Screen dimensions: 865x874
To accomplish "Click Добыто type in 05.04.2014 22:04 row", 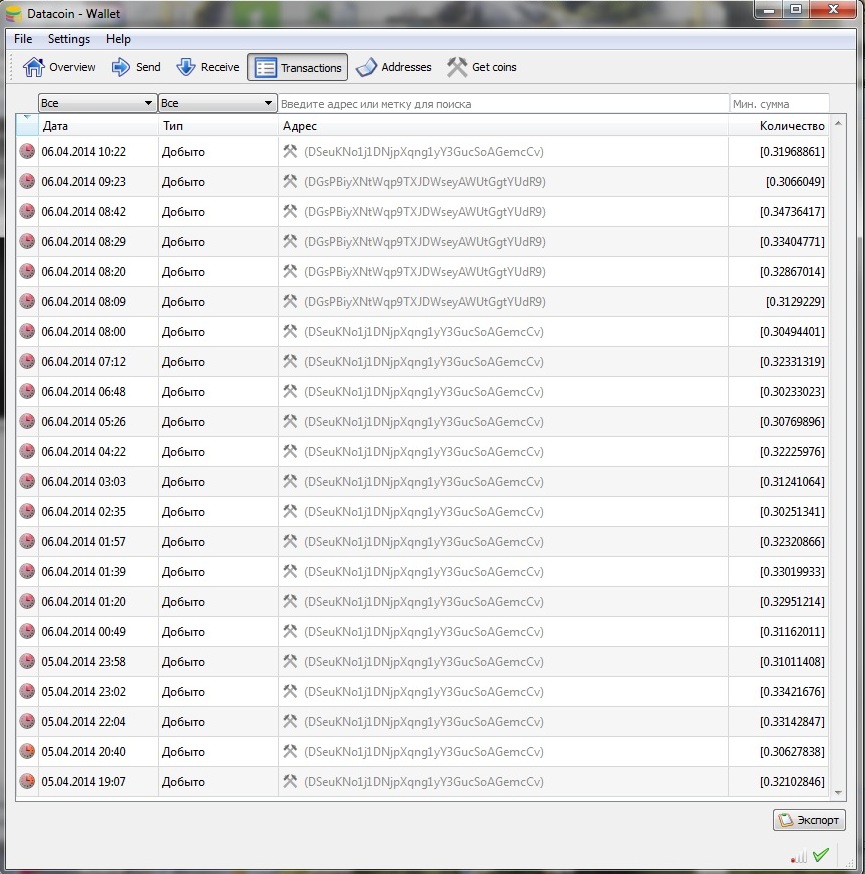I will click(183, 722).
